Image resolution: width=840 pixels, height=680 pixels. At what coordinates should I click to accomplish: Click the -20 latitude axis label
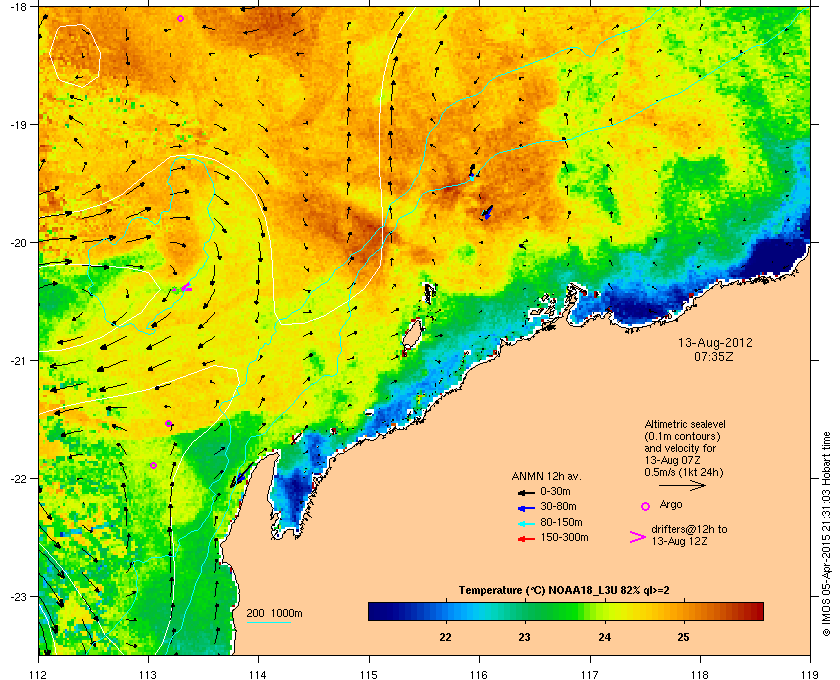pyautogui.click(x=17, y=242)
